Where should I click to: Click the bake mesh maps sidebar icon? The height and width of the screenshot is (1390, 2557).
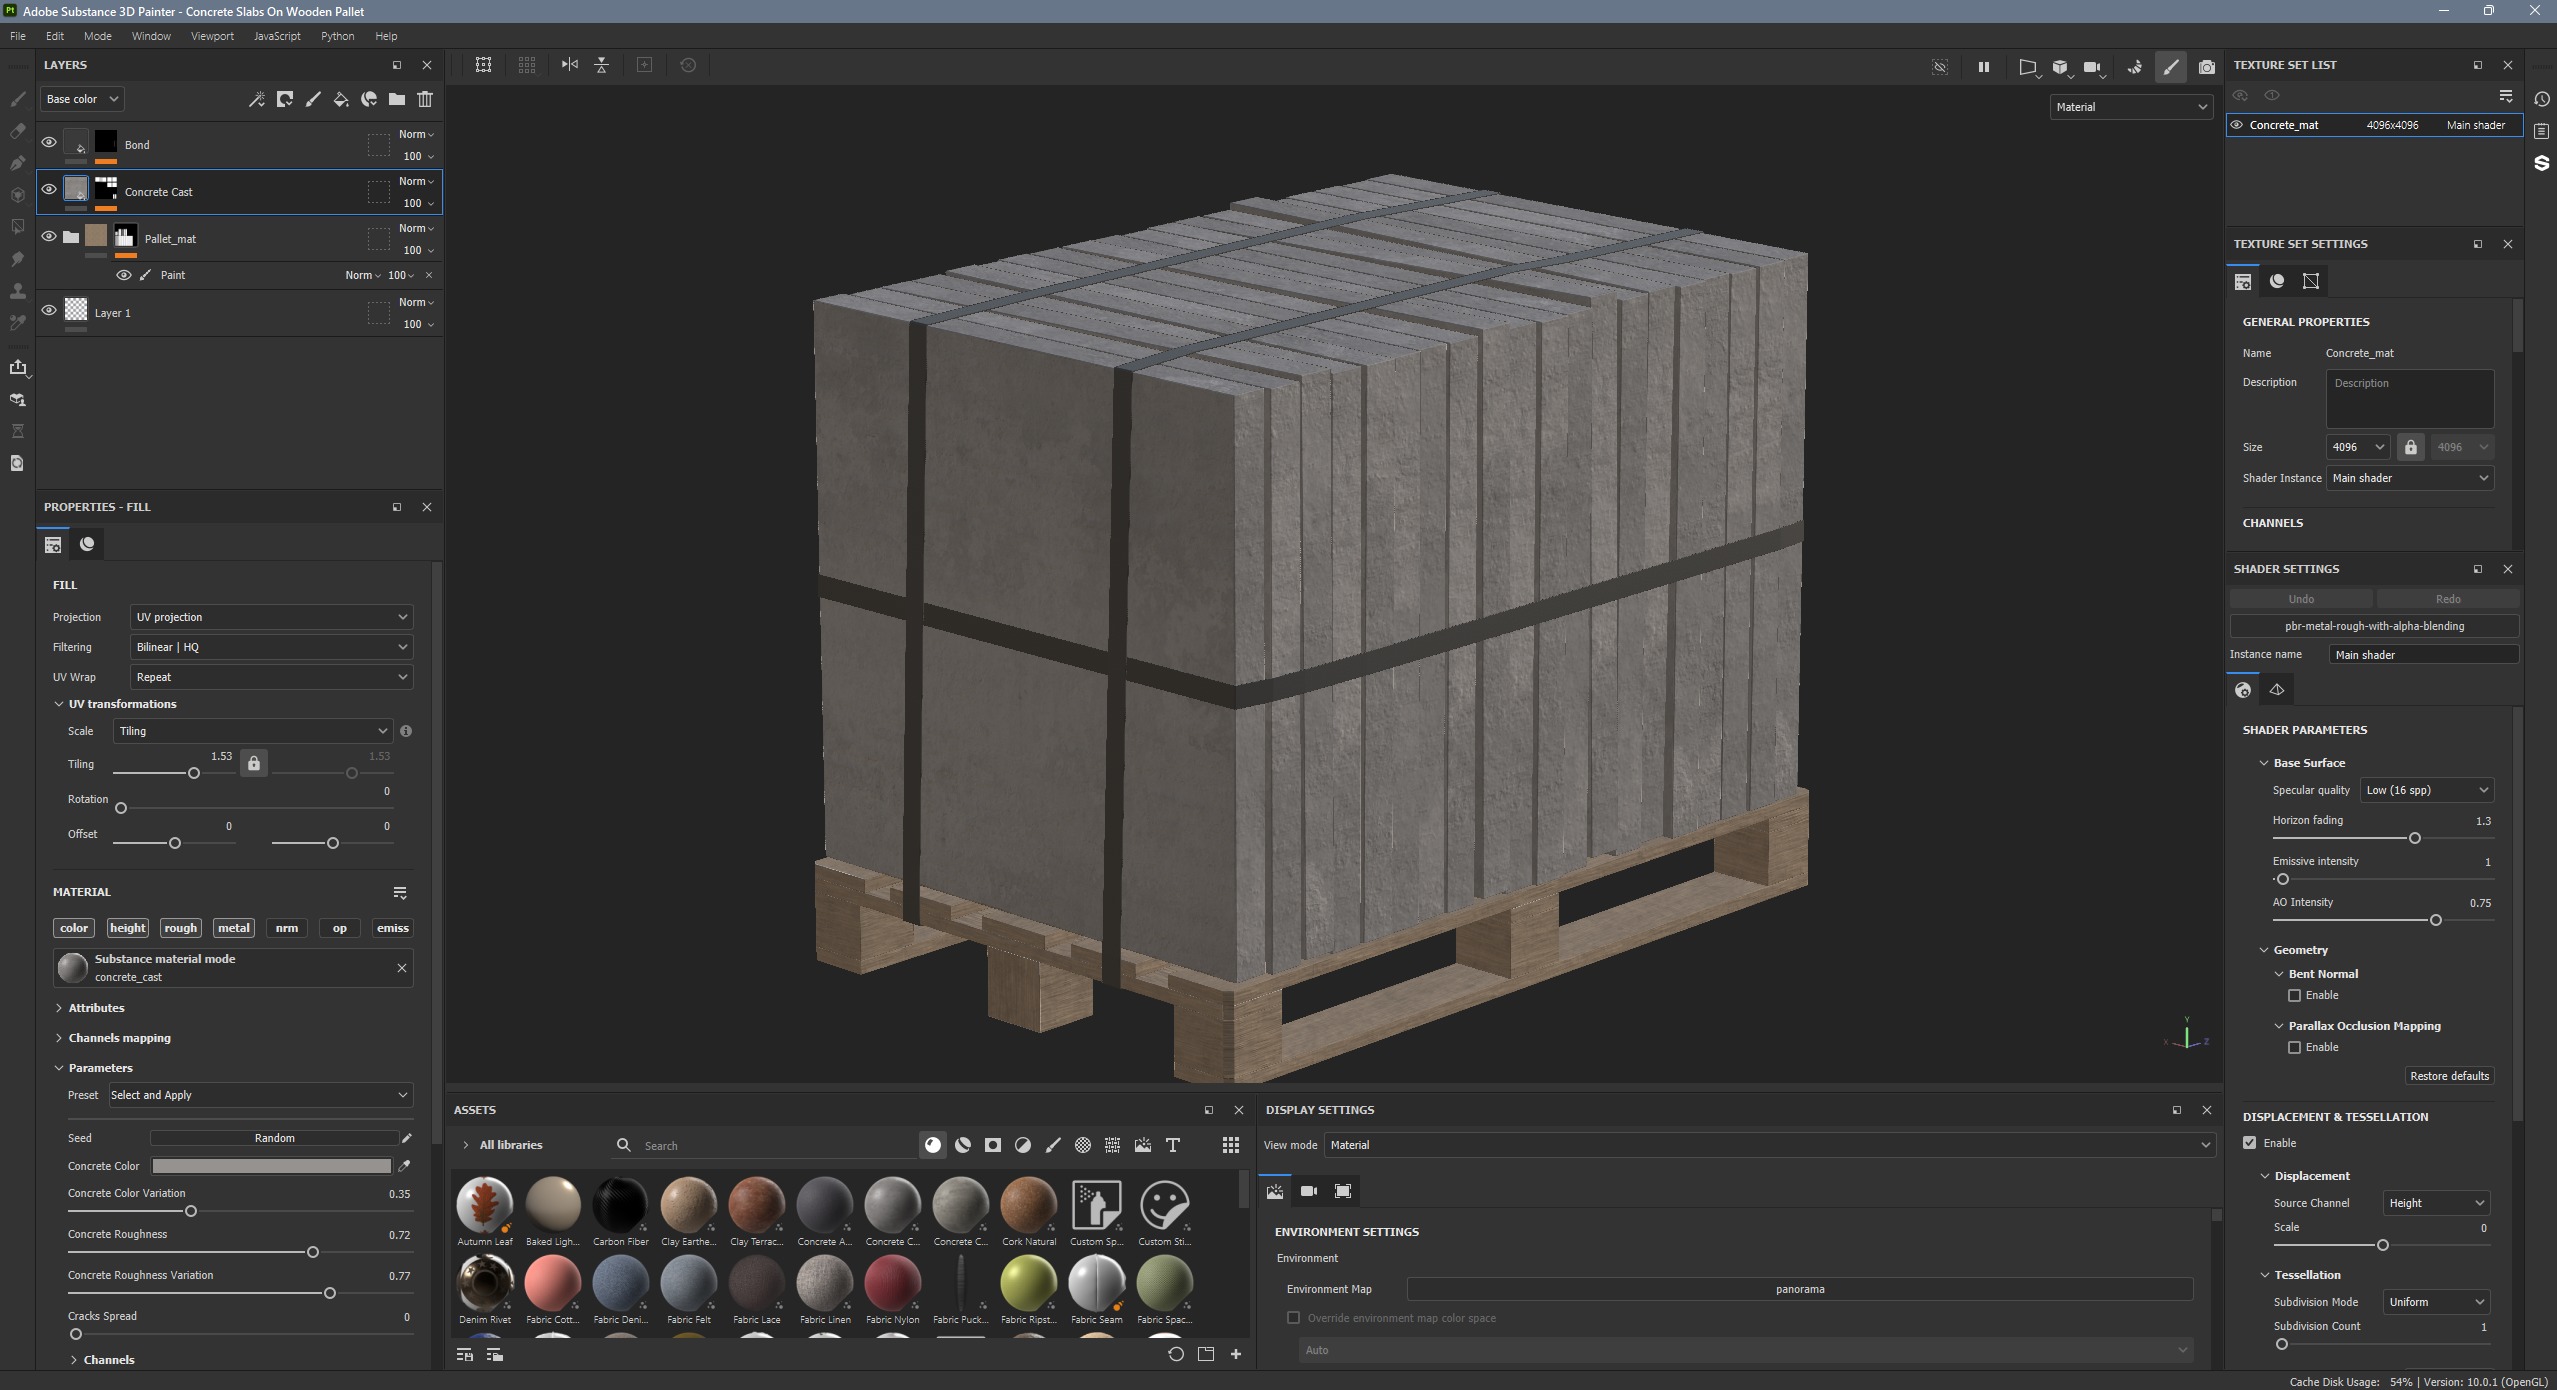17,400
